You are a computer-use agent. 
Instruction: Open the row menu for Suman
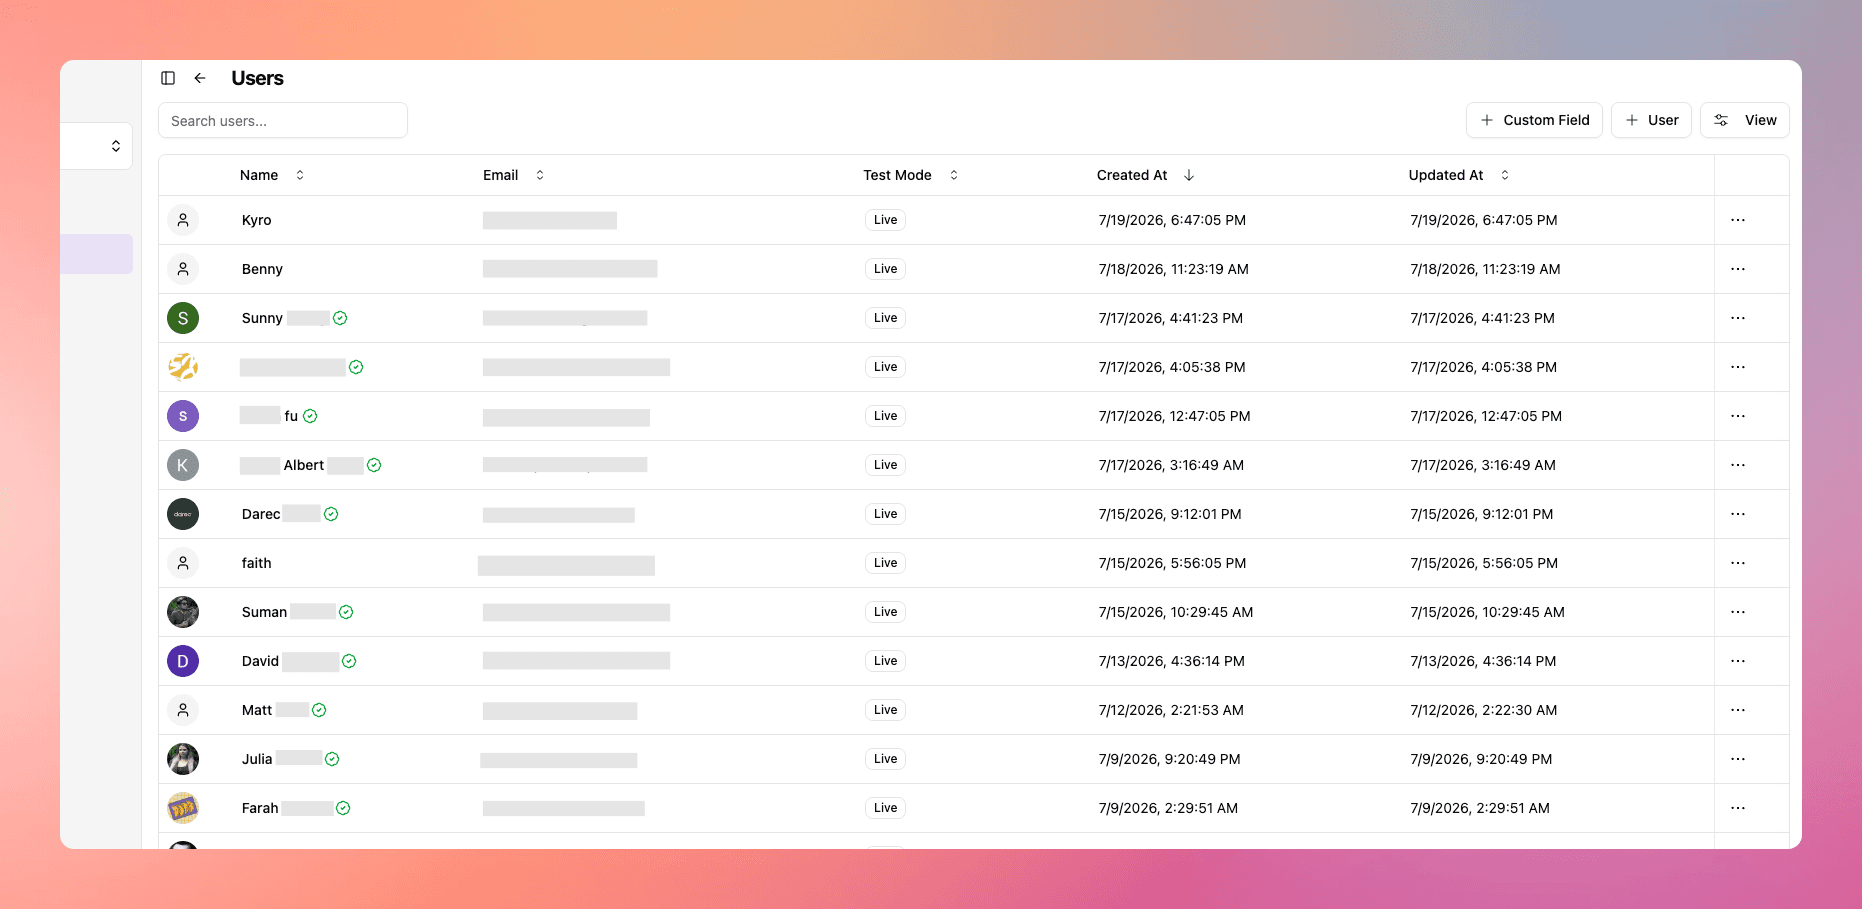[x=1738, y=612]
